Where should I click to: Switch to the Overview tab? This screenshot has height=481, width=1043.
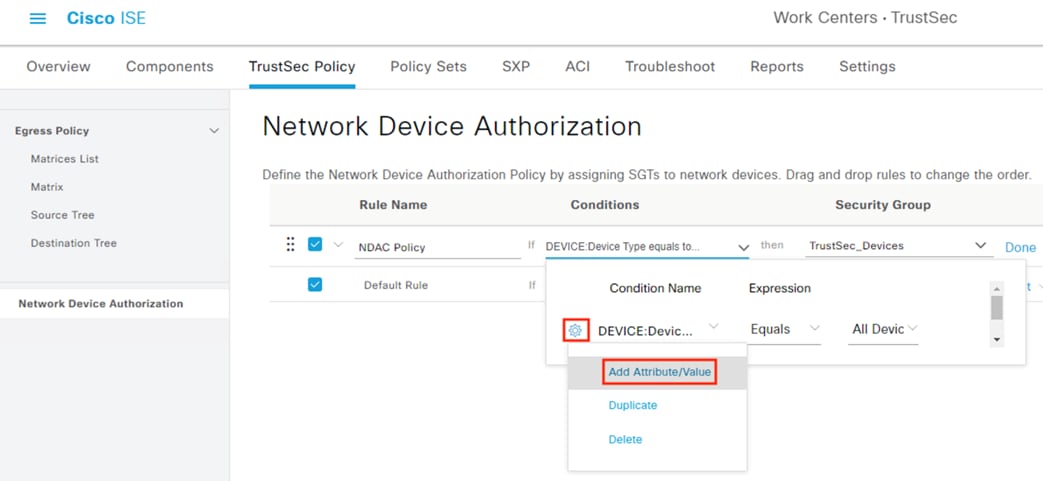coord(59,67)
